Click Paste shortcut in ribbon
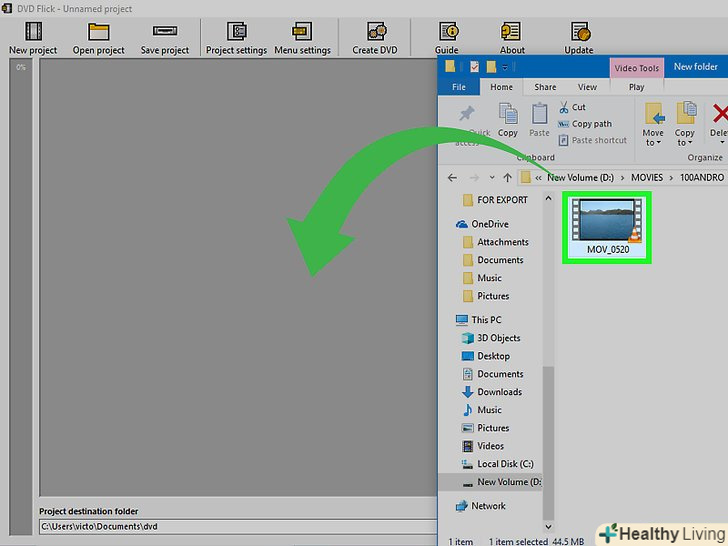This screenshot has width=728, height=546. tap(592, 140)
